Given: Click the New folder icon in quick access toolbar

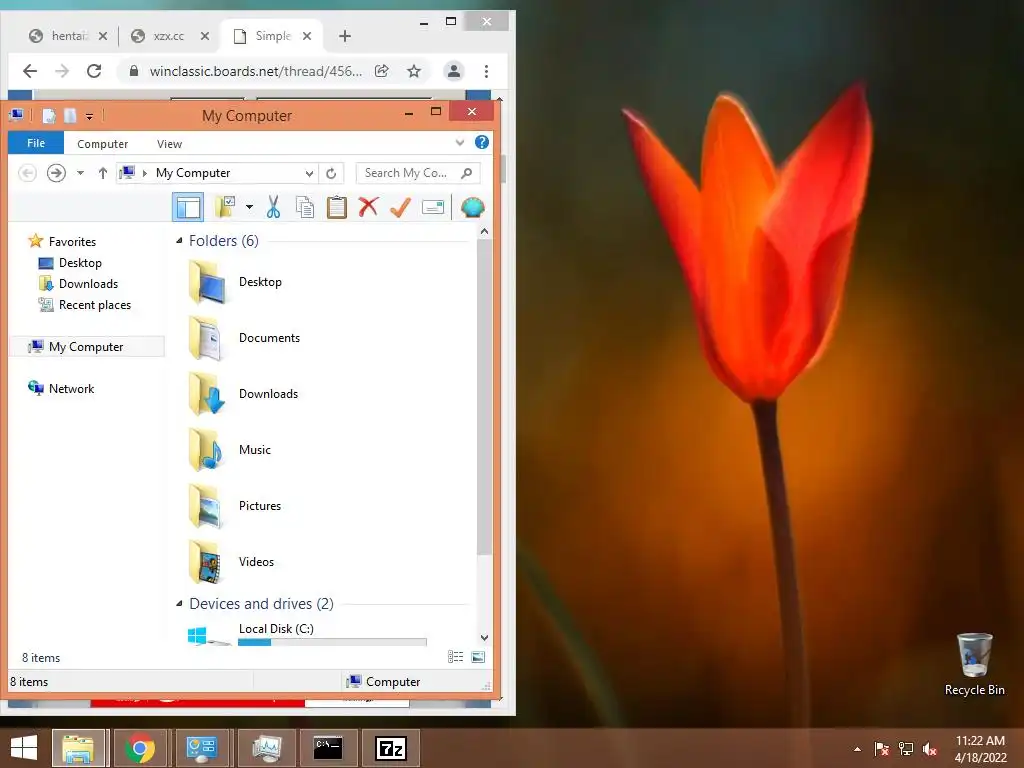Looking at the screenshot, I should pyautogui.click(x=70, y=116).
